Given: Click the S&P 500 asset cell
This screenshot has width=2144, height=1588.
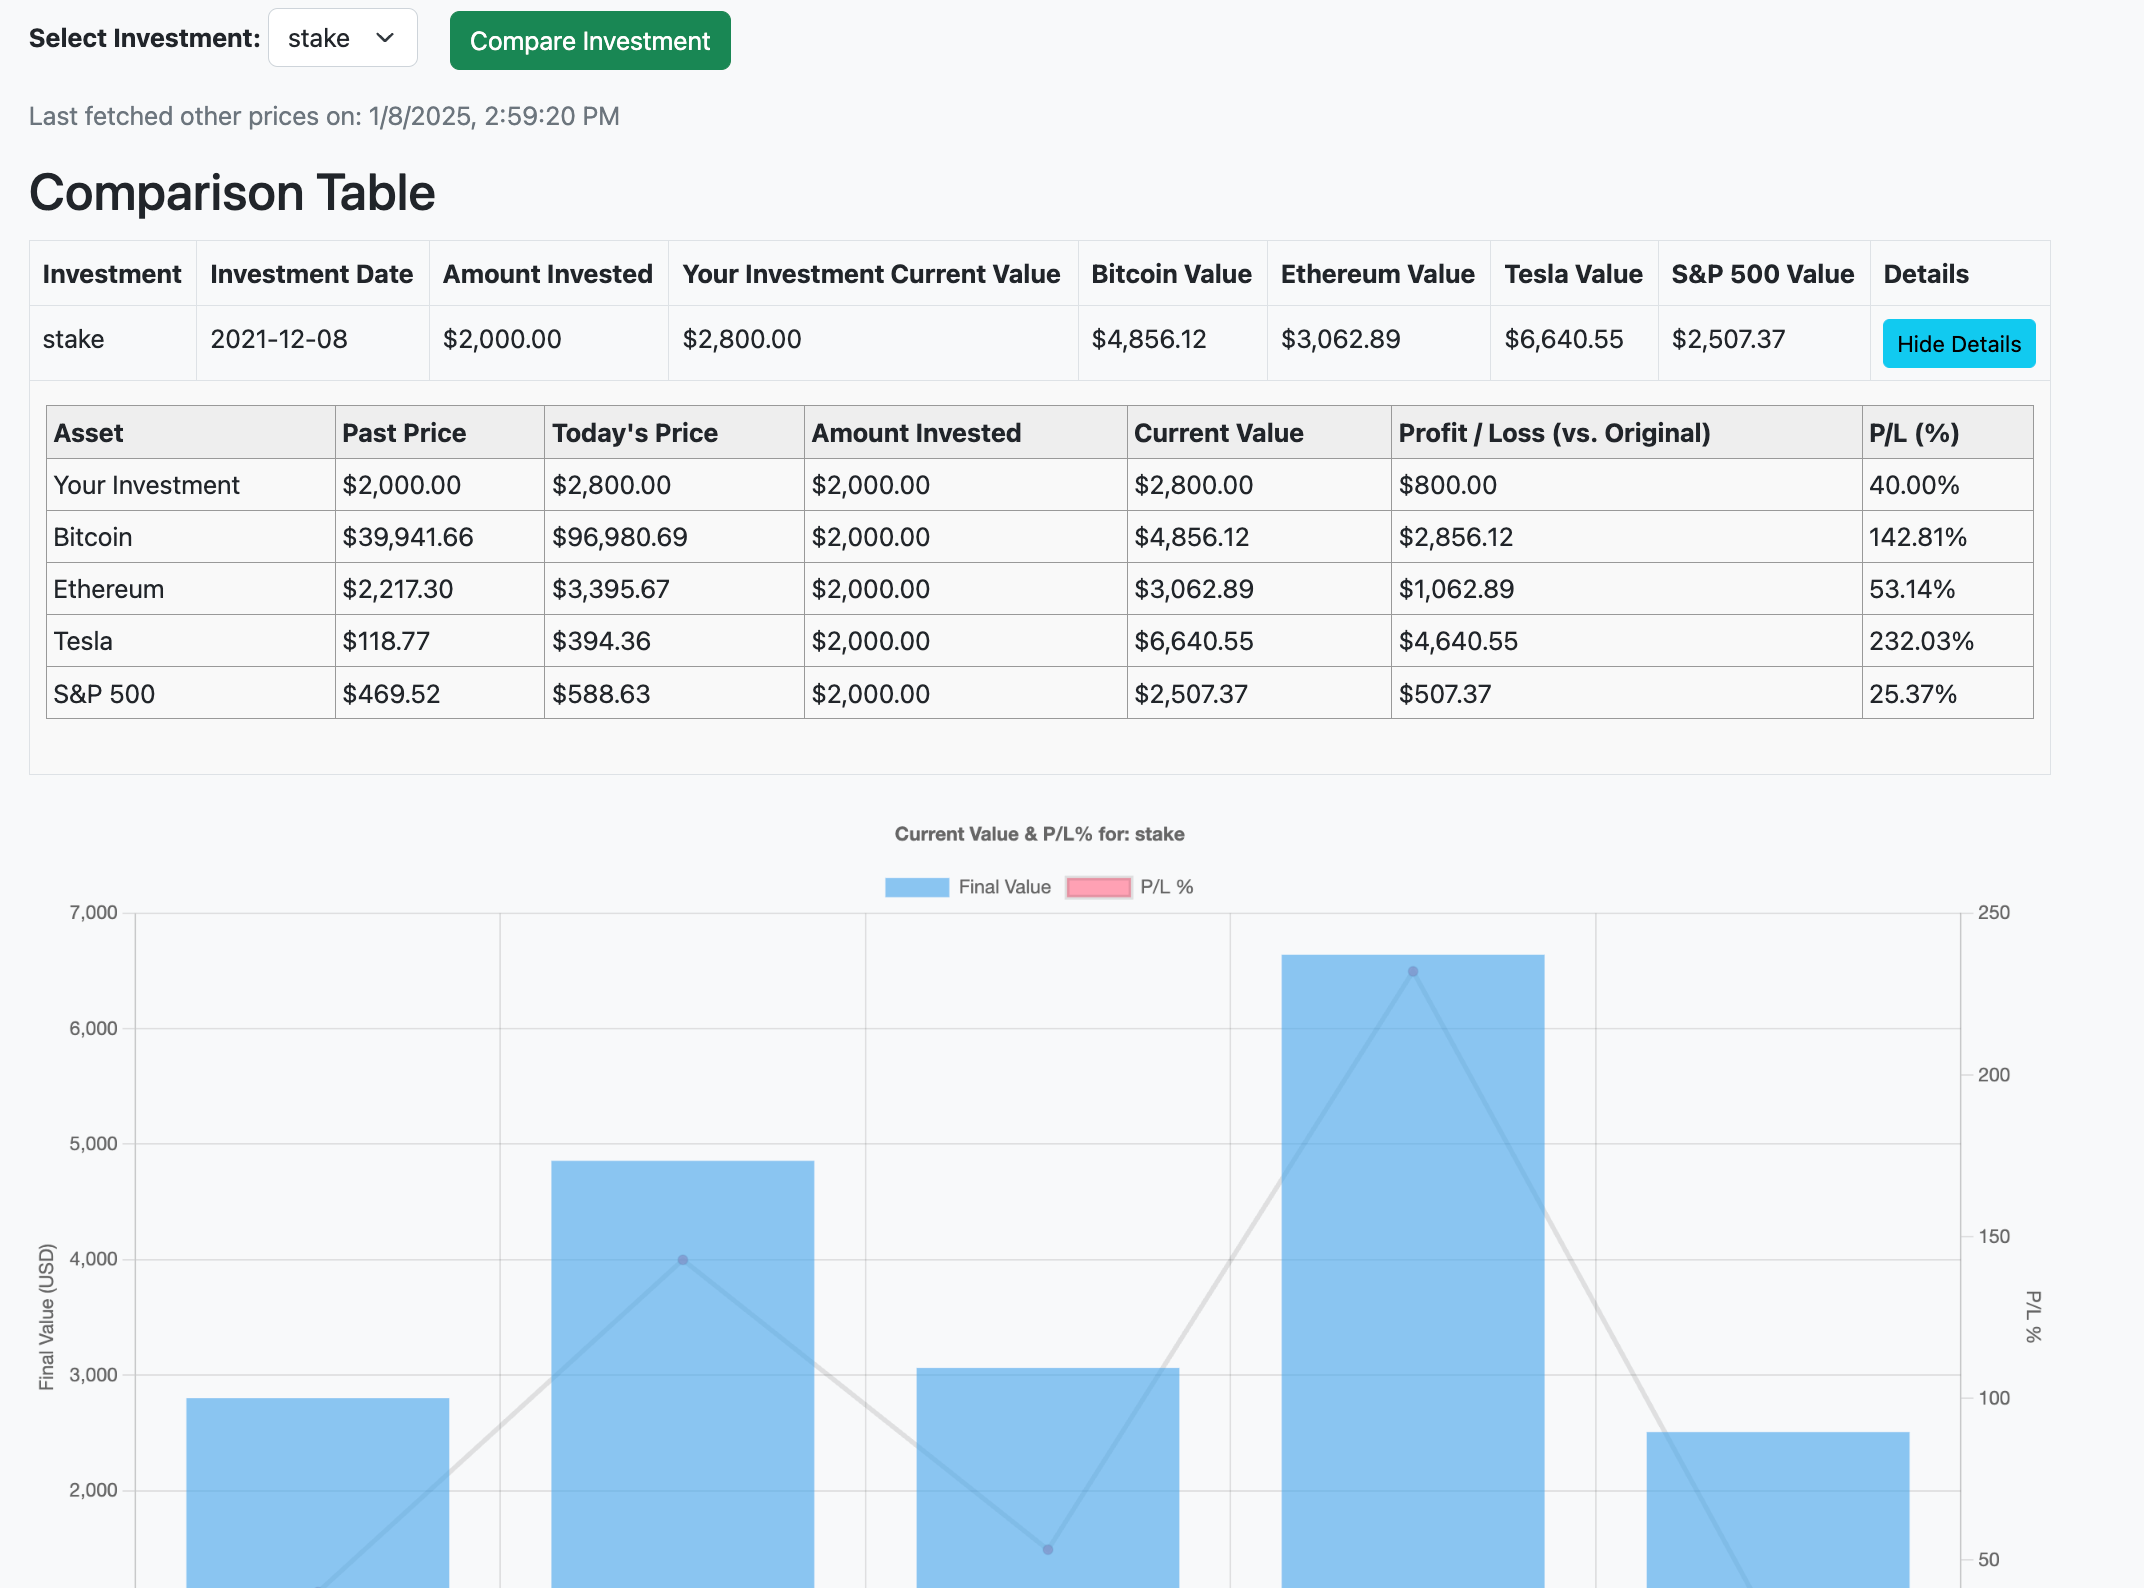Looking at the screenshot, I should click(x=105, y=694).
